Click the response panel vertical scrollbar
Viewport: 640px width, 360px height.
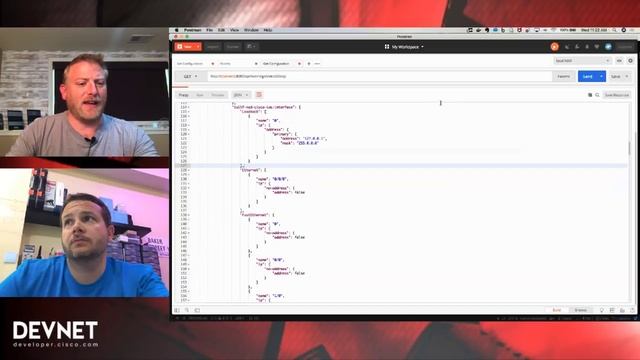coord(629,148)
